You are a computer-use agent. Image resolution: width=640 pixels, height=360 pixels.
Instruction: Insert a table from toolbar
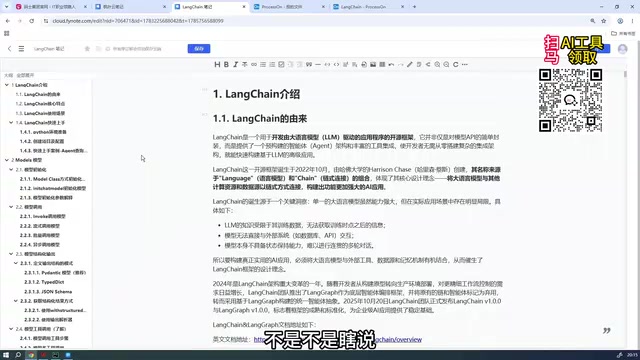pos(382,64)
